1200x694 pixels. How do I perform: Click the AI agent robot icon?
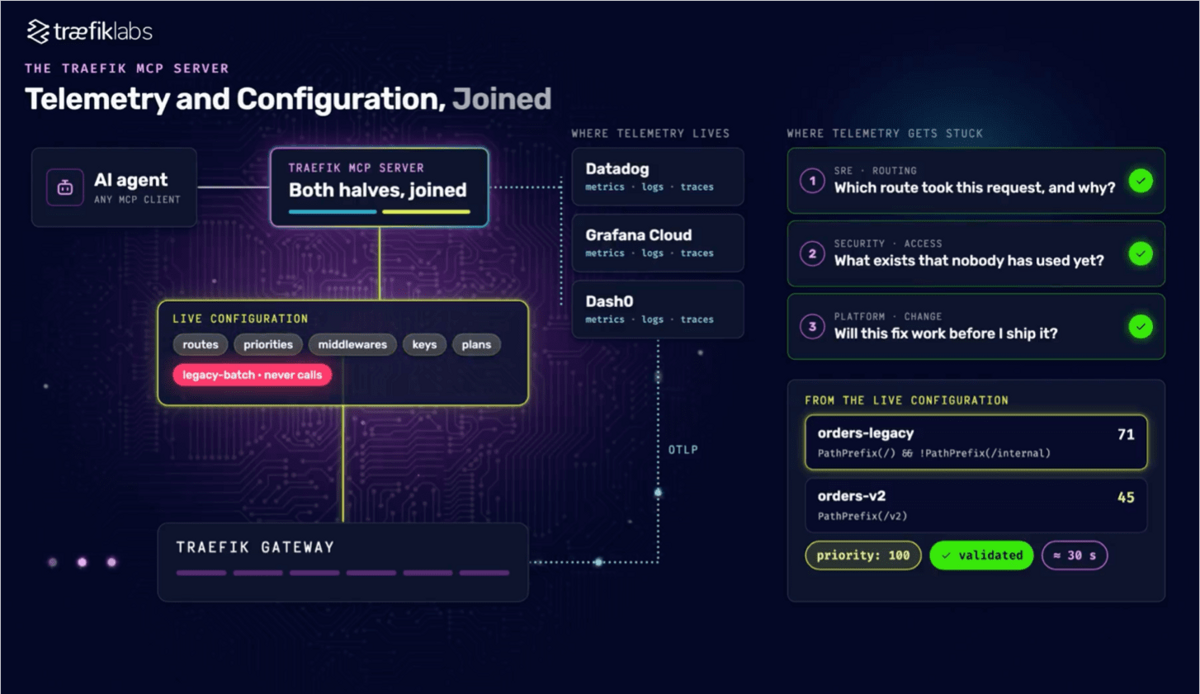[x=65, y=188]
